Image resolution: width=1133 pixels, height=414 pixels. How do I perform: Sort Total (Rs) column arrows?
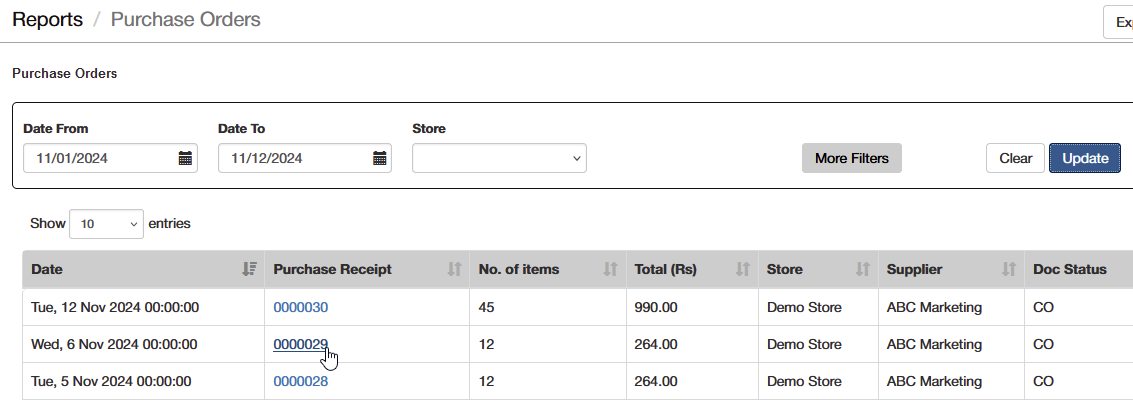tap(743, 269)
